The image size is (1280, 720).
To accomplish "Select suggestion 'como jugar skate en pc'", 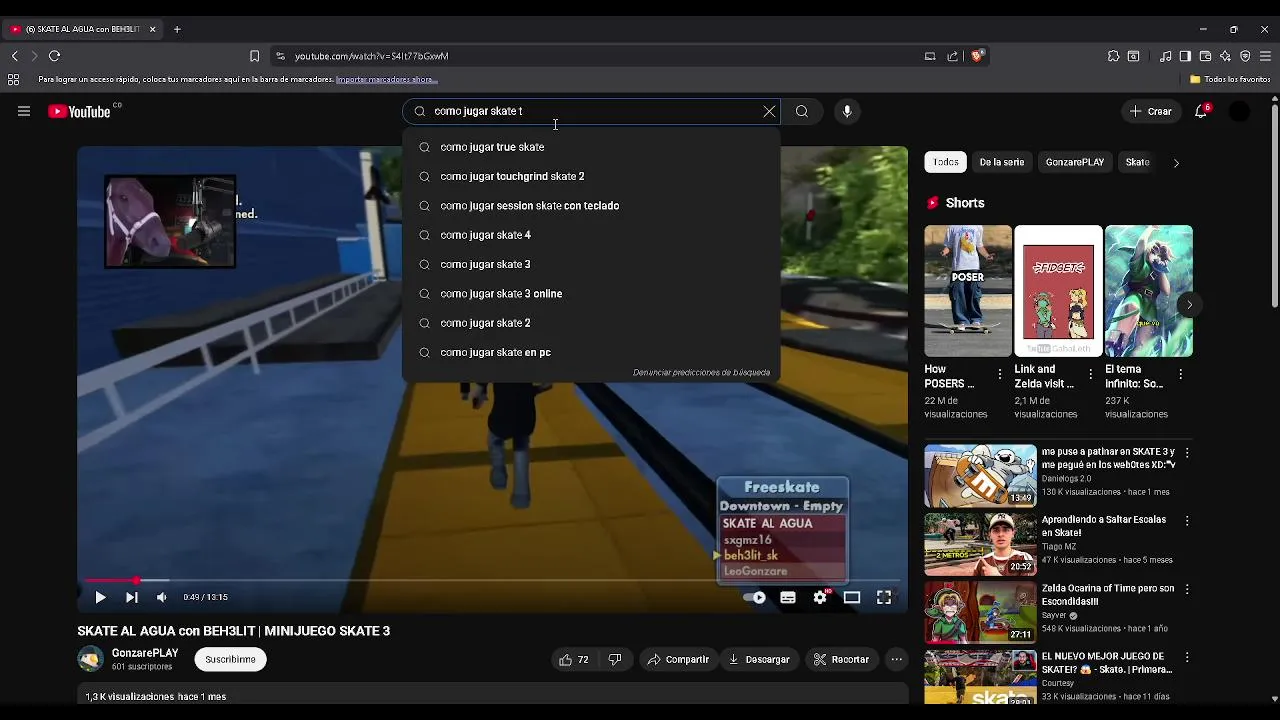I will tap(590, 352).
